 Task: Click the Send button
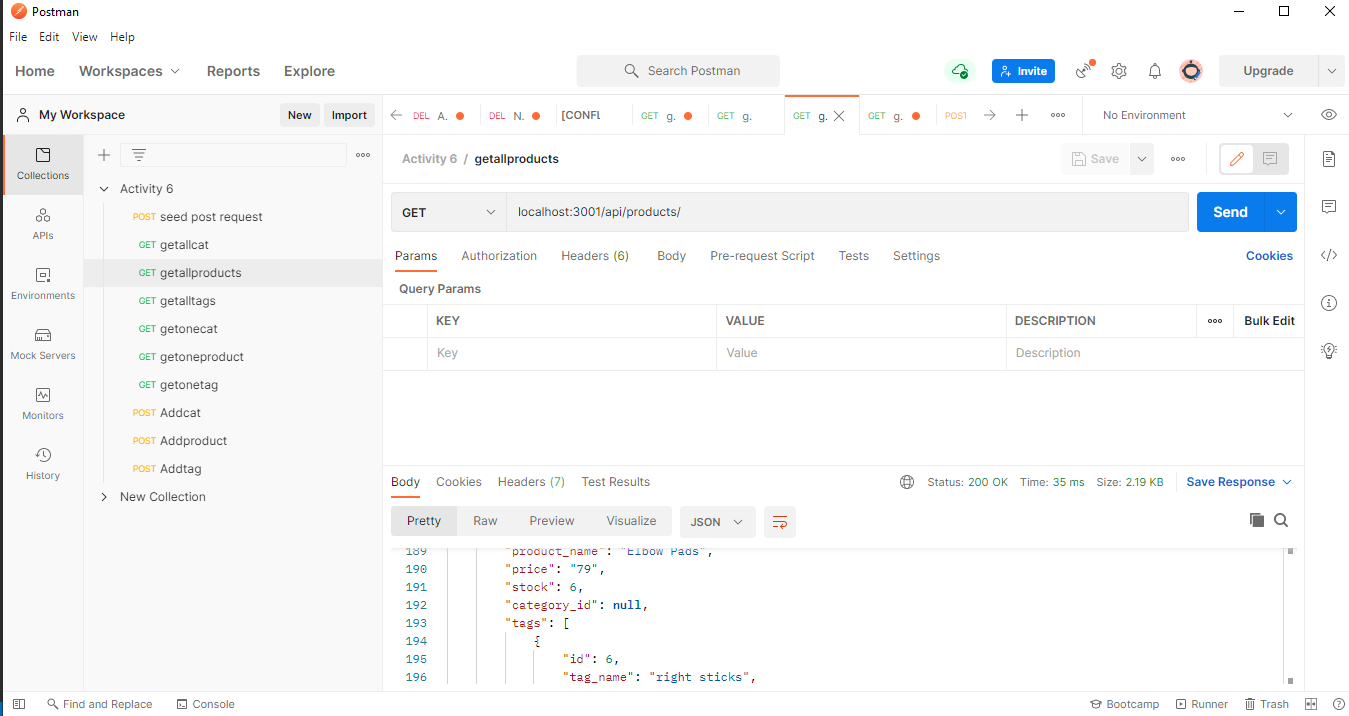[1229, 211]
